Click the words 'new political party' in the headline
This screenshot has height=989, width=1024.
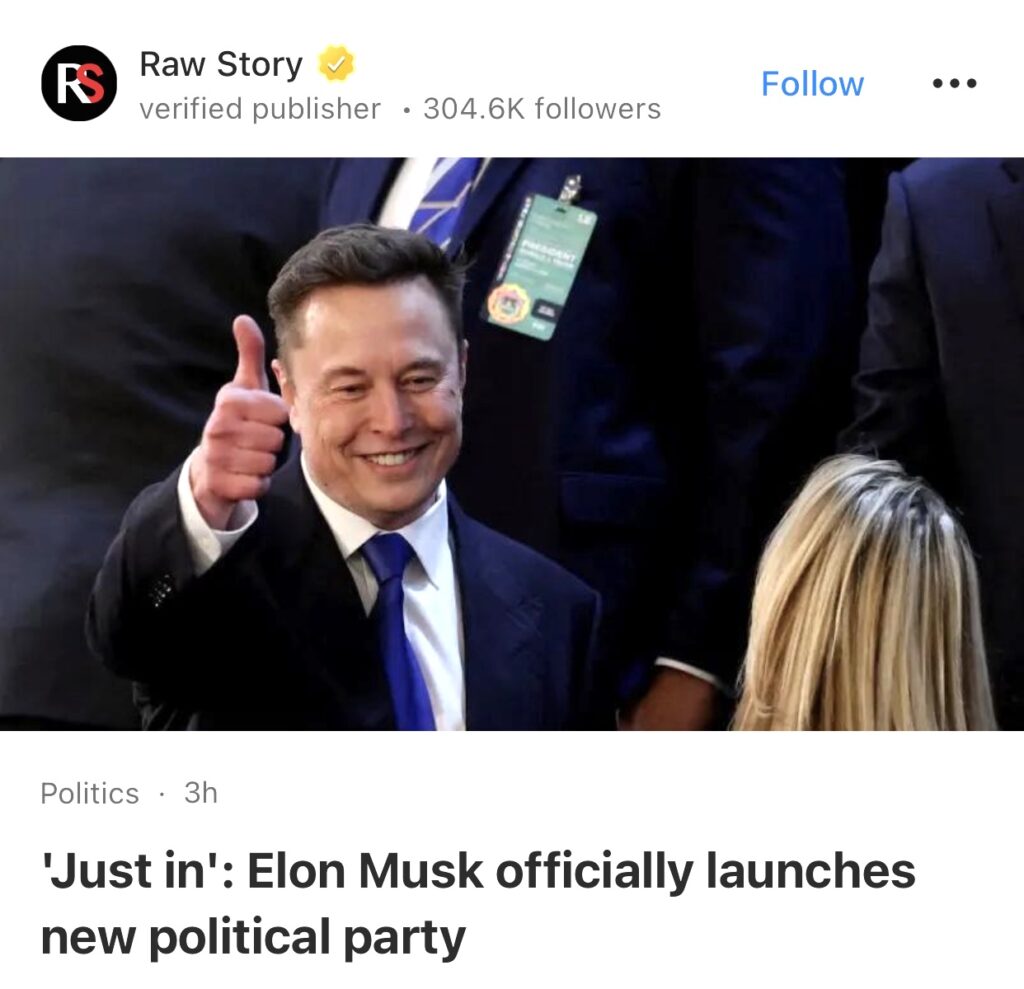point(253,936)
